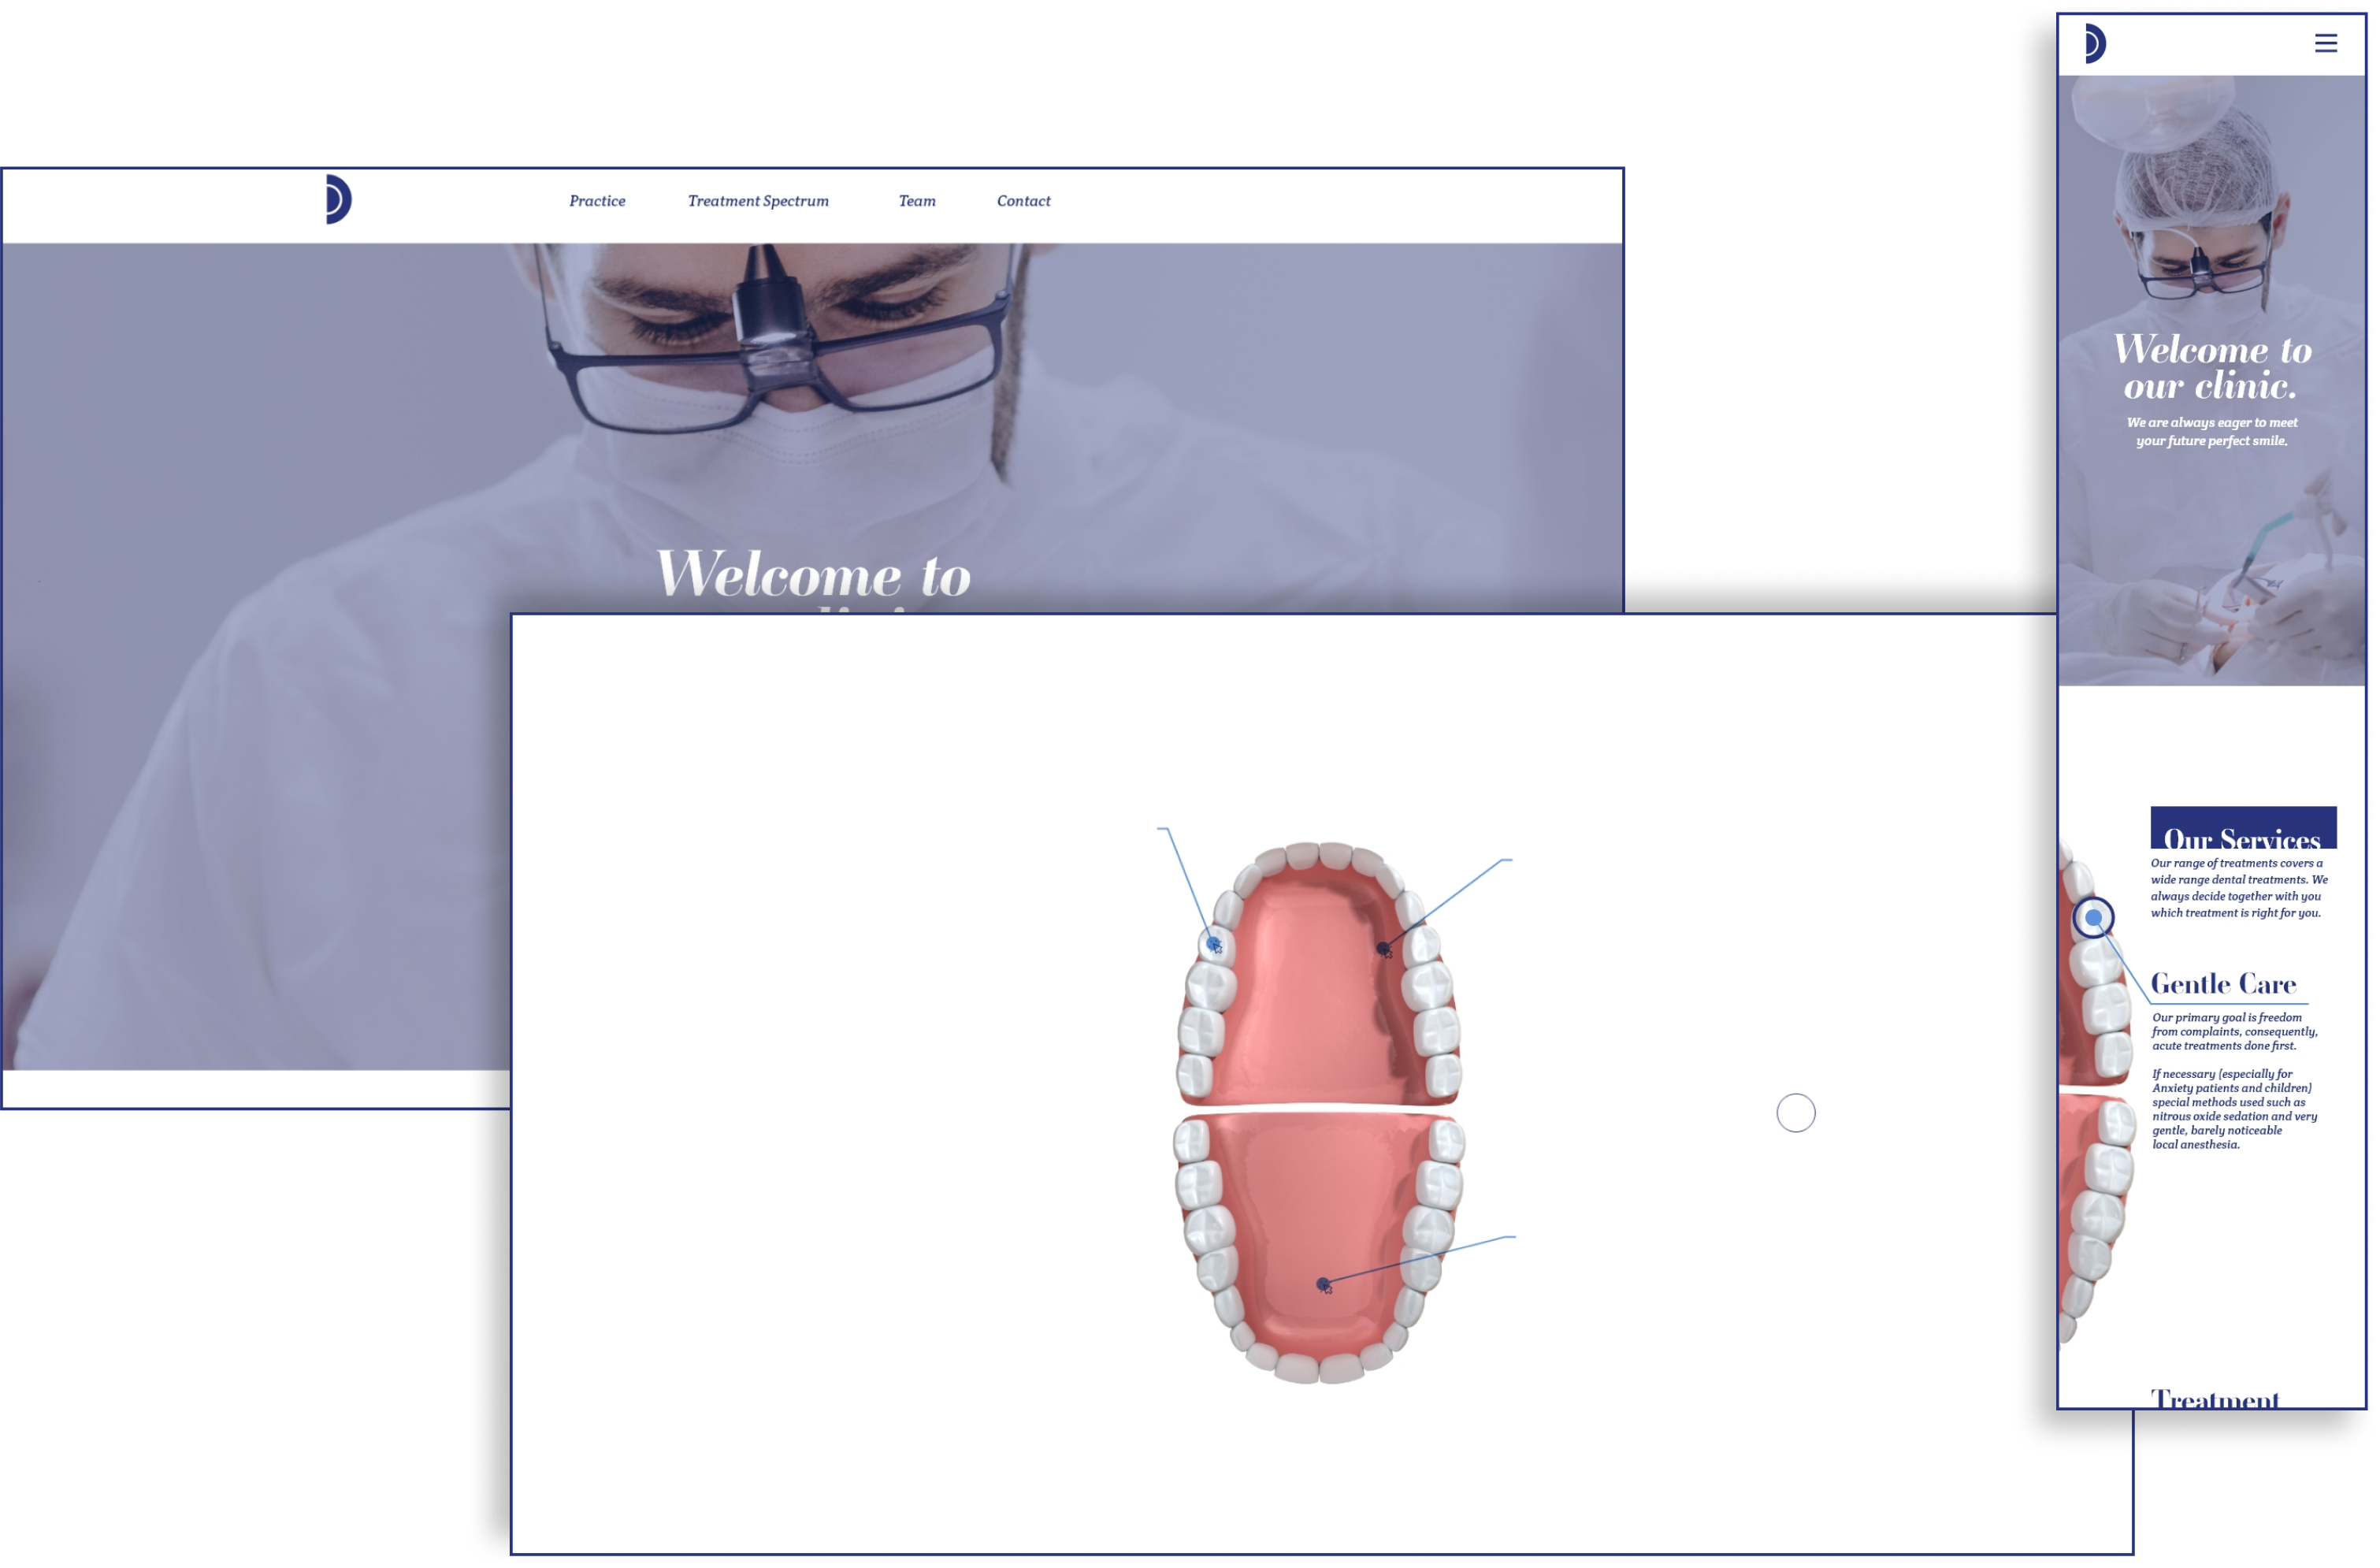Open the Practice navigation link
The width and height of the screenshot is (2380, 1568).
(597, 201)
